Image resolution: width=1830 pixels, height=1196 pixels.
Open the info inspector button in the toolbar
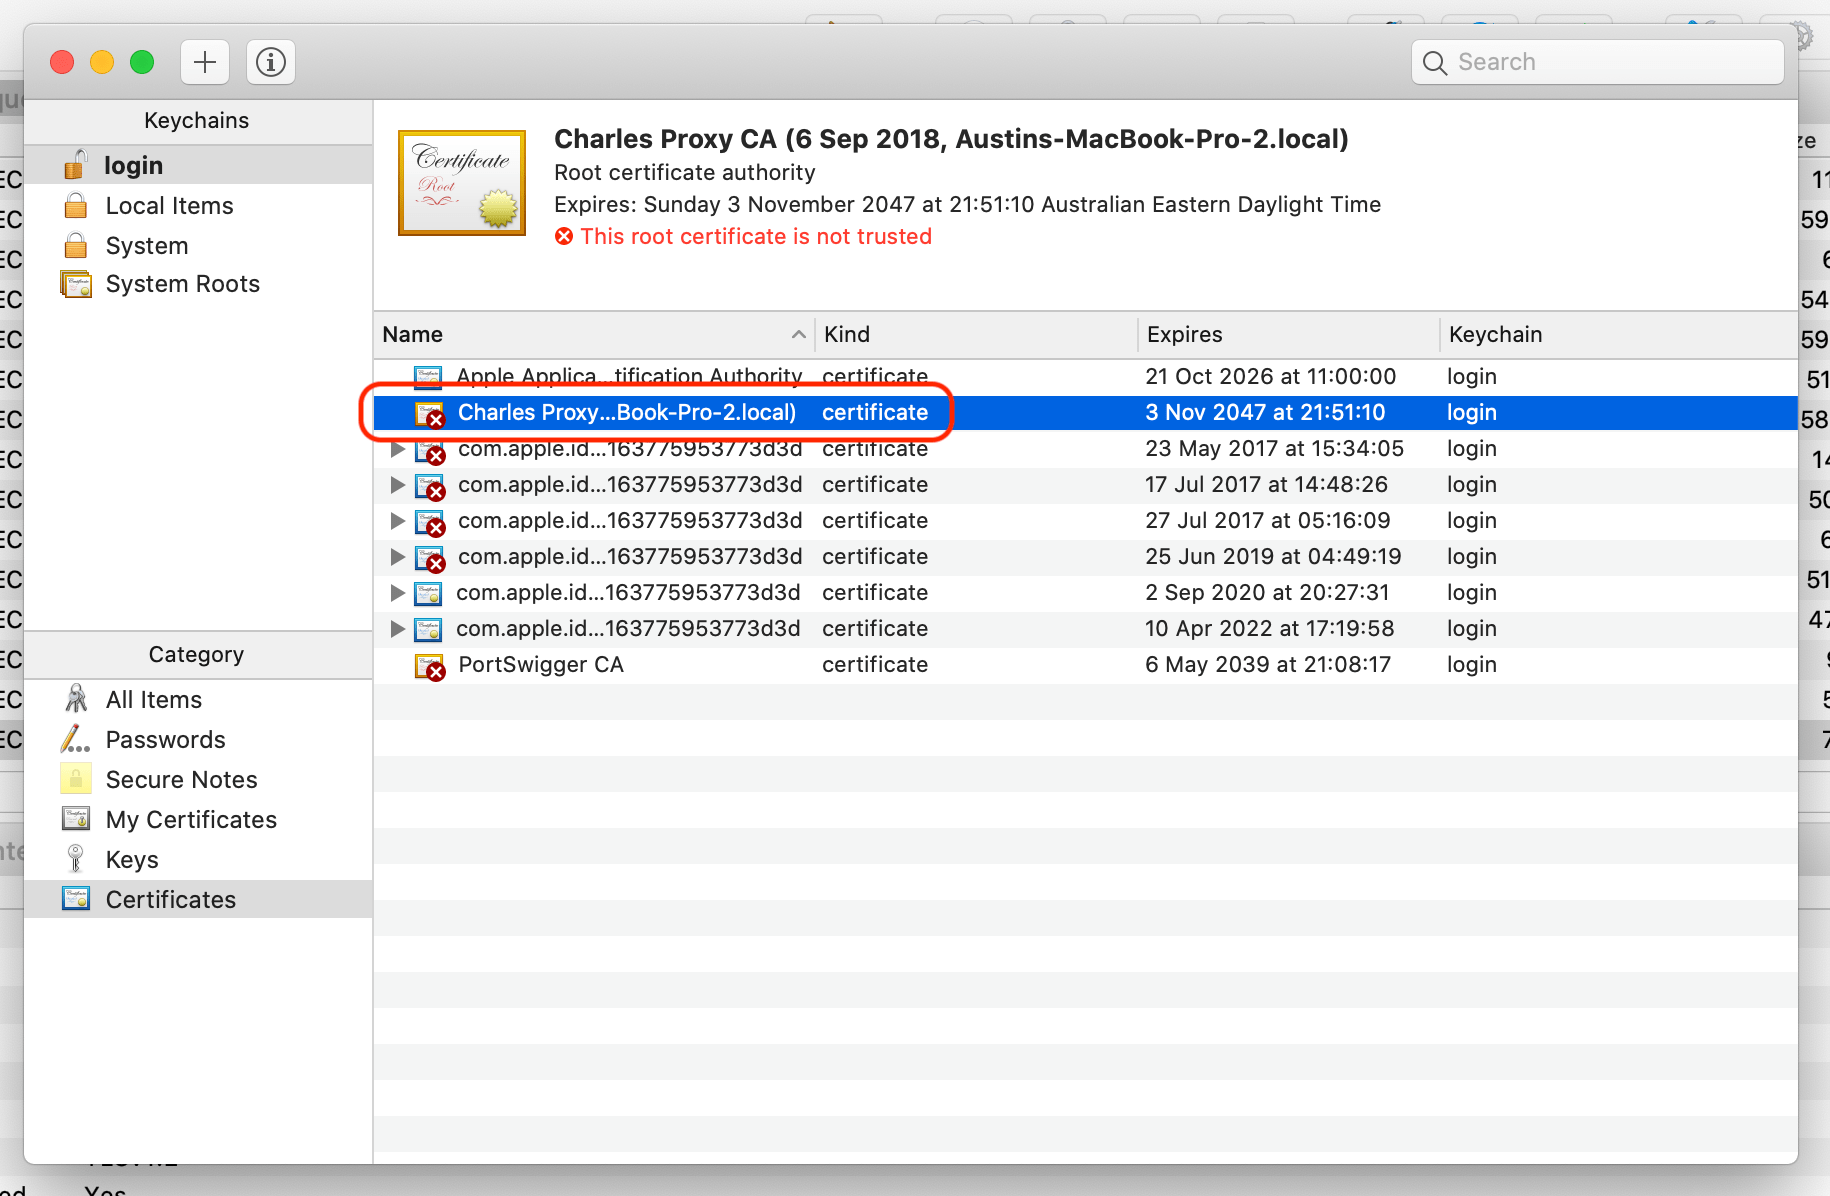point(271,62)
